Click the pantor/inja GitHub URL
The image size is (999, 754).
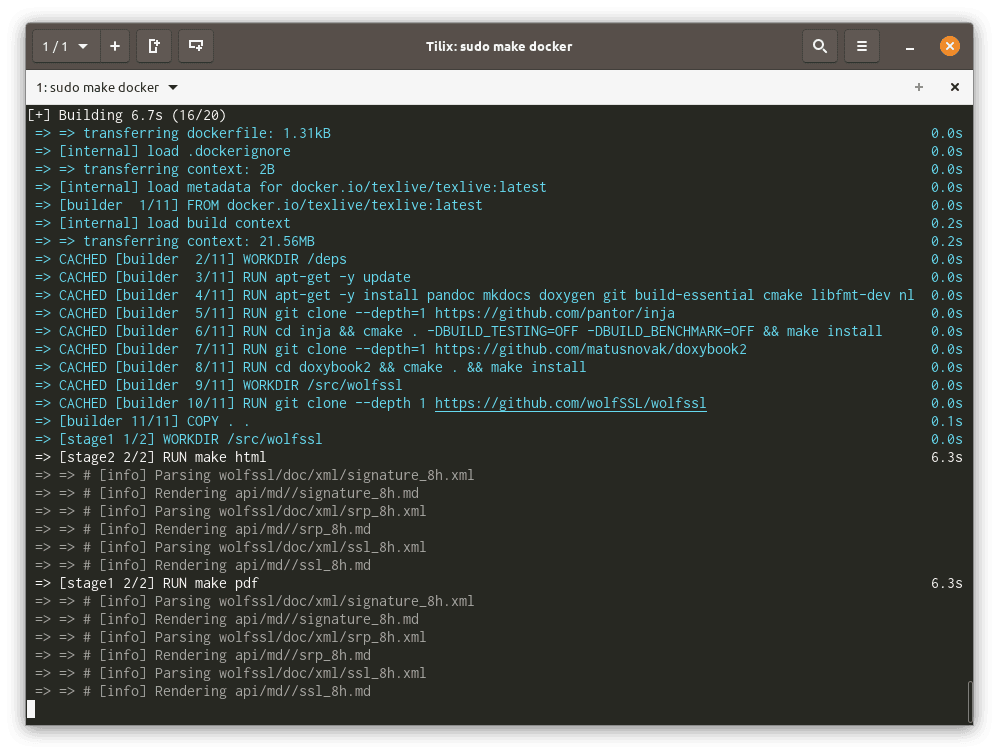[x=554, y=313]
